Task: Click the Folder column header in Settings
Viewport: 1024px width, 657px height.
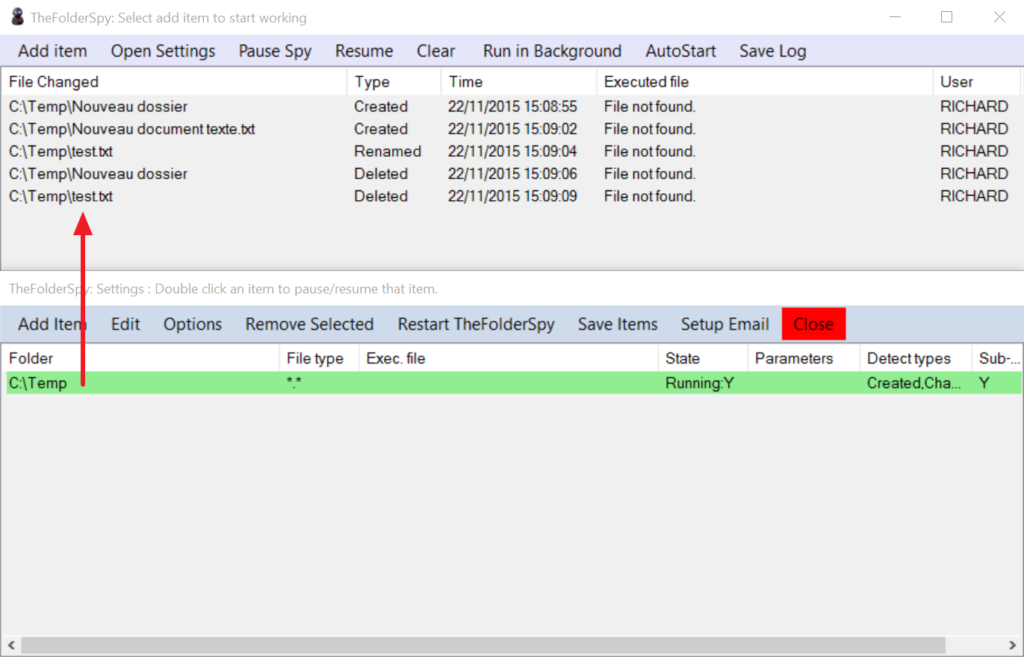Action: (x=140, y=359)
